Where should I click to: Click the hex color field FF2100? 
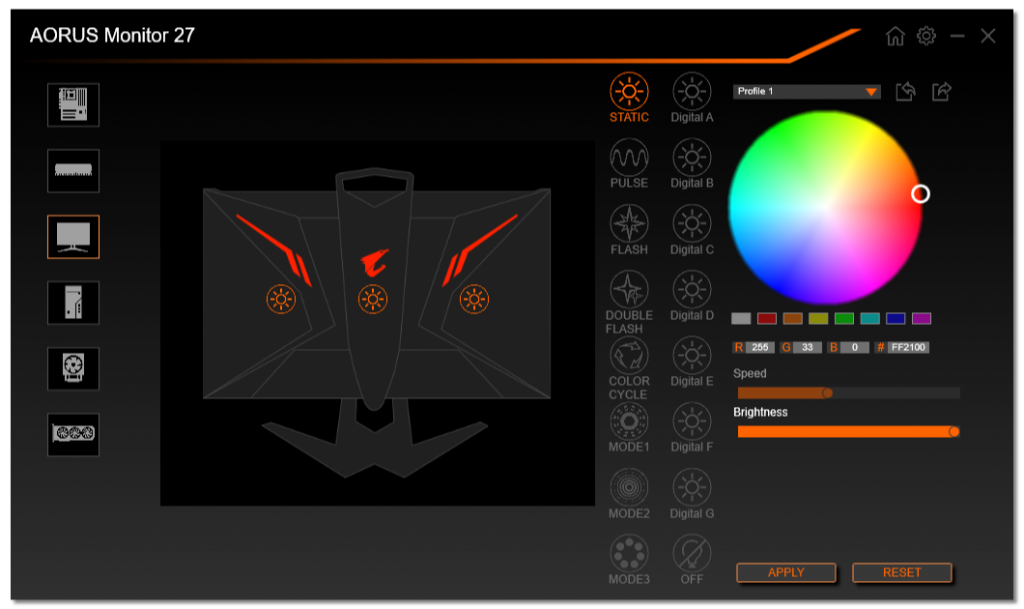pos(908,347)
